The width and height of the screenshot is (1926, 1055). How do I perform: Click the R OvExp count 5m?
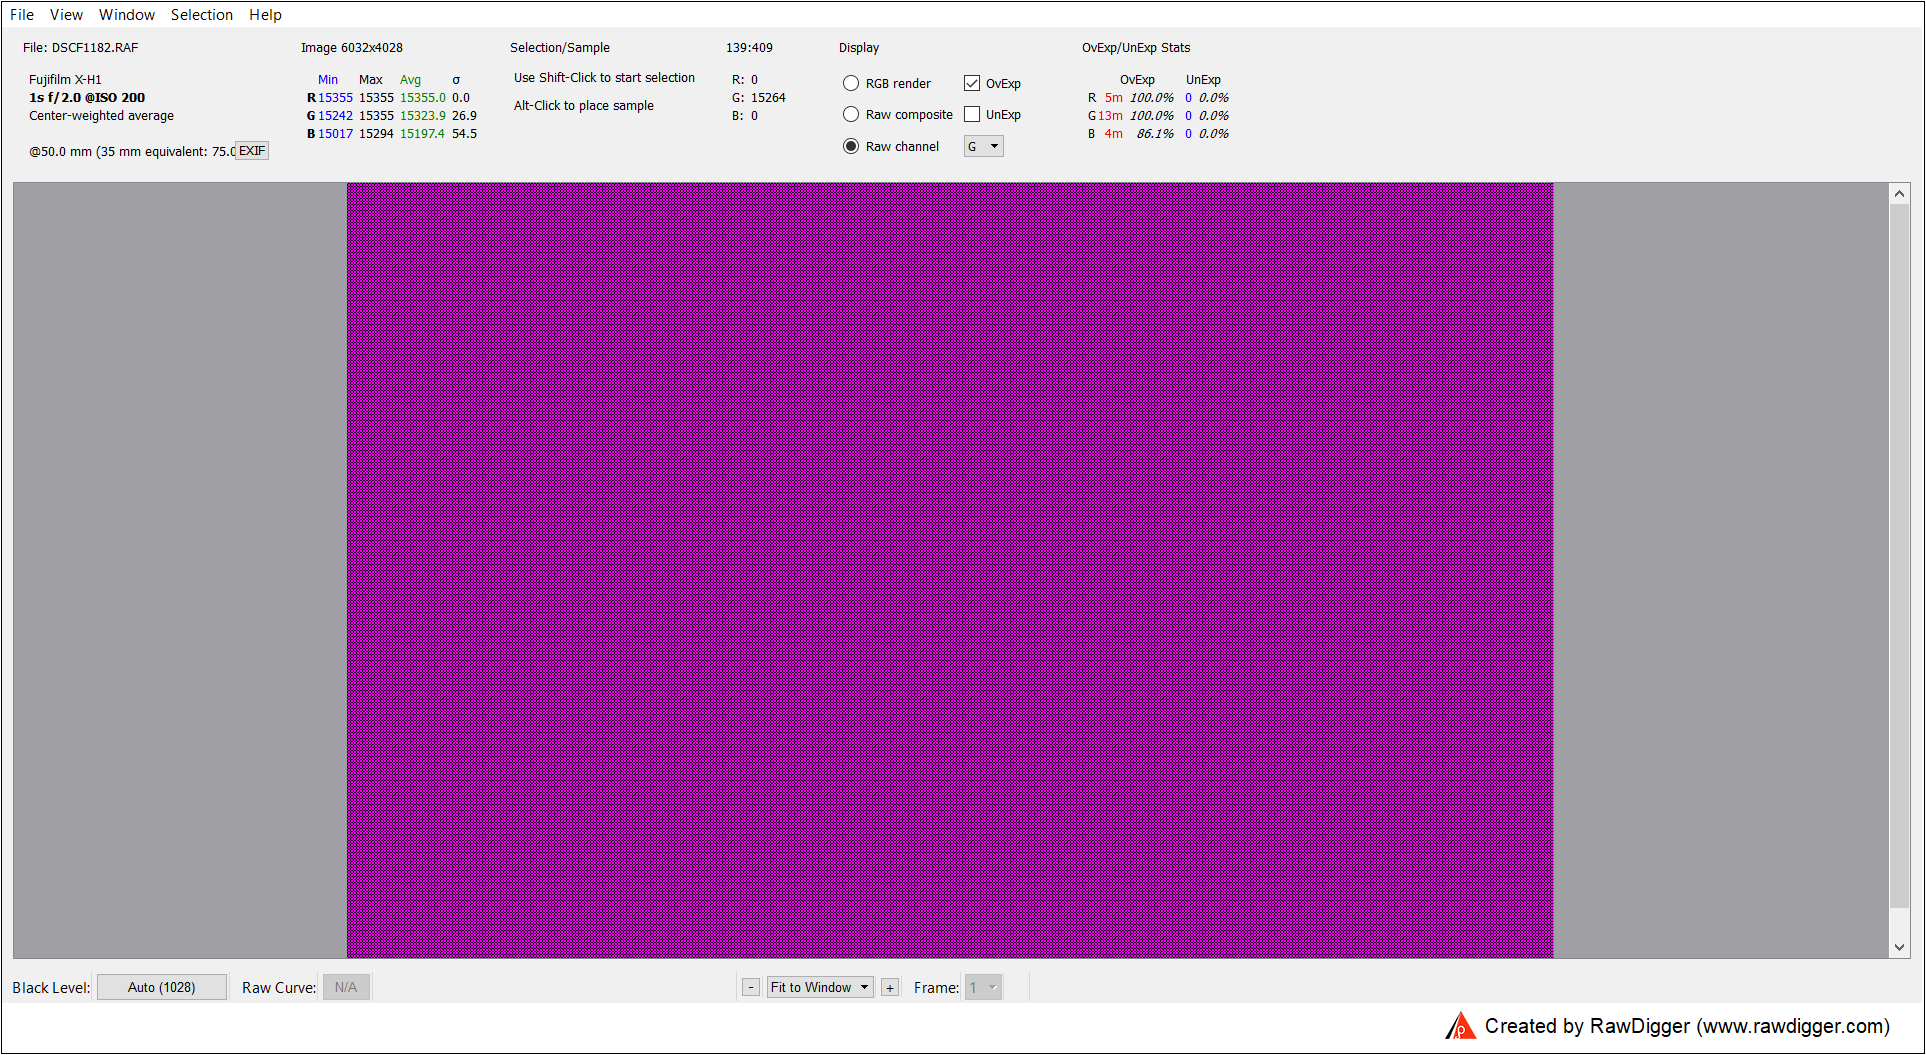1113,98
